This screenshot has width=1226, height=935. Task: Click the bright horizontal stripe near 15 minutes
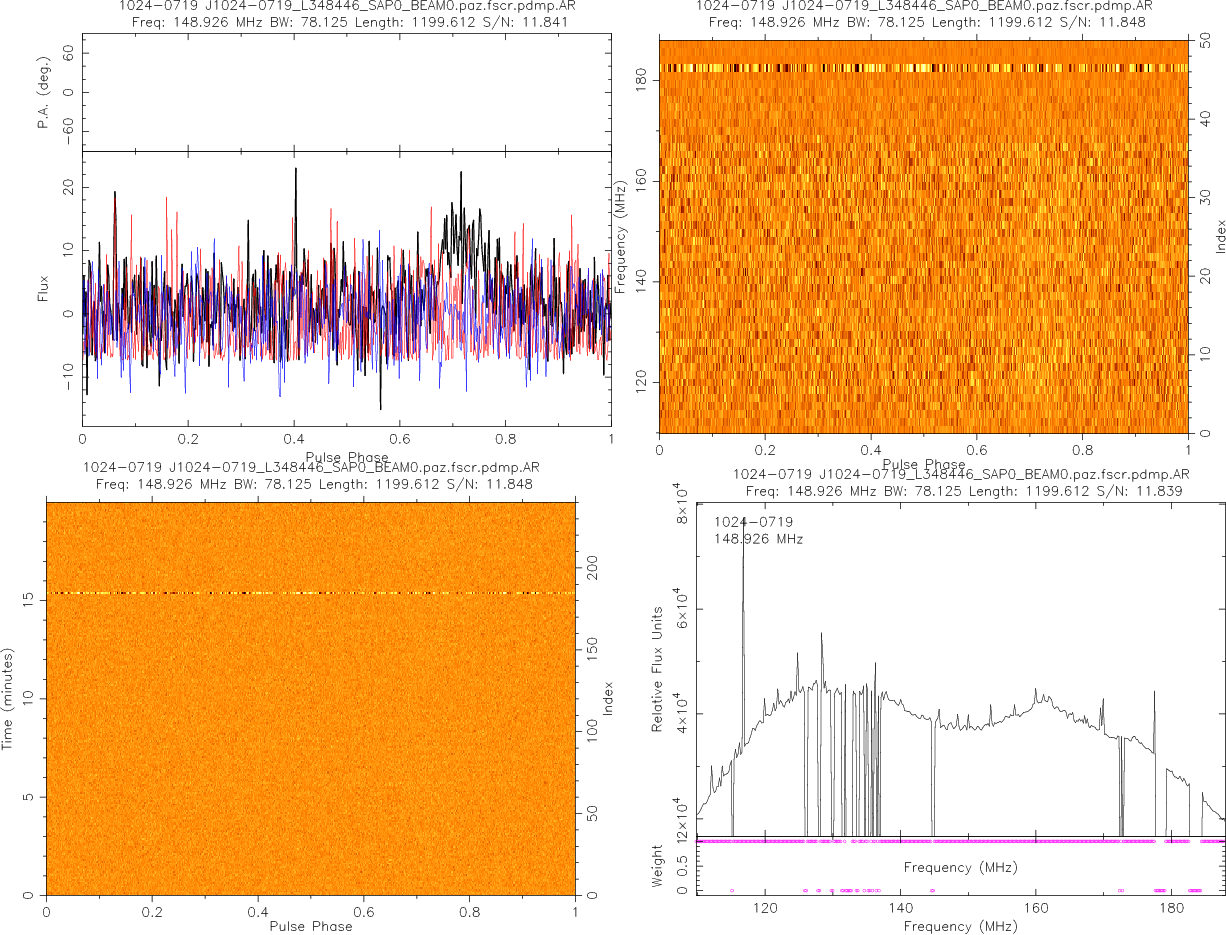click(x=311, y=593)
